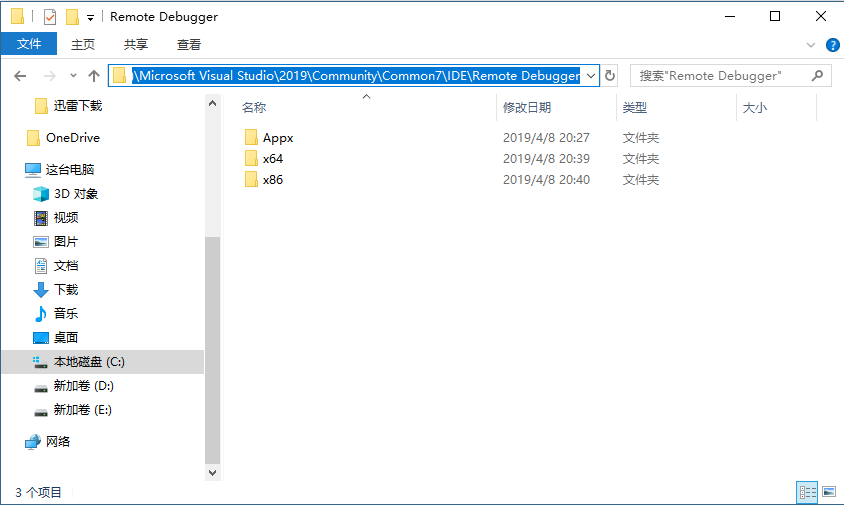The image size is (844, 505).
Task: Select 本地磁盘 (C:) in navigation pane
Action: pyautogui.click(x=89, y=362)
